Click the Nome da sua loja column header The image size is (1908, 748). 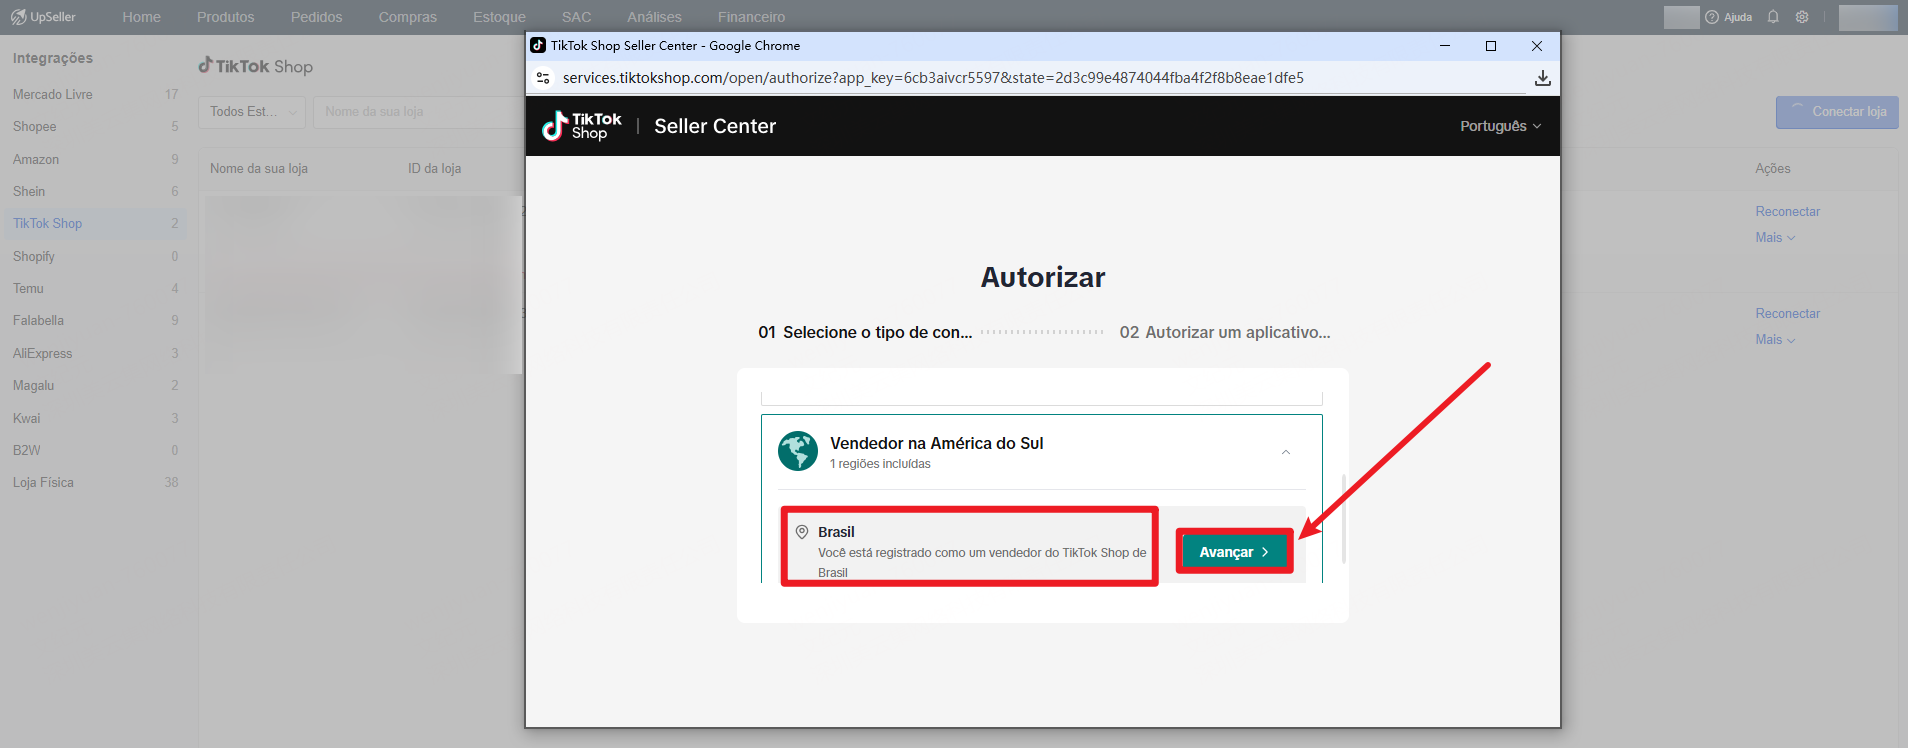[x=259, y=169]
